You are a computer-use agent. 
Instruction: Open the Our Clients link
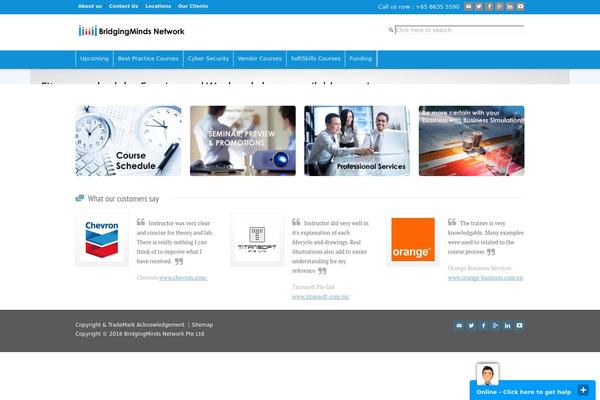click(x=193, y=6)
